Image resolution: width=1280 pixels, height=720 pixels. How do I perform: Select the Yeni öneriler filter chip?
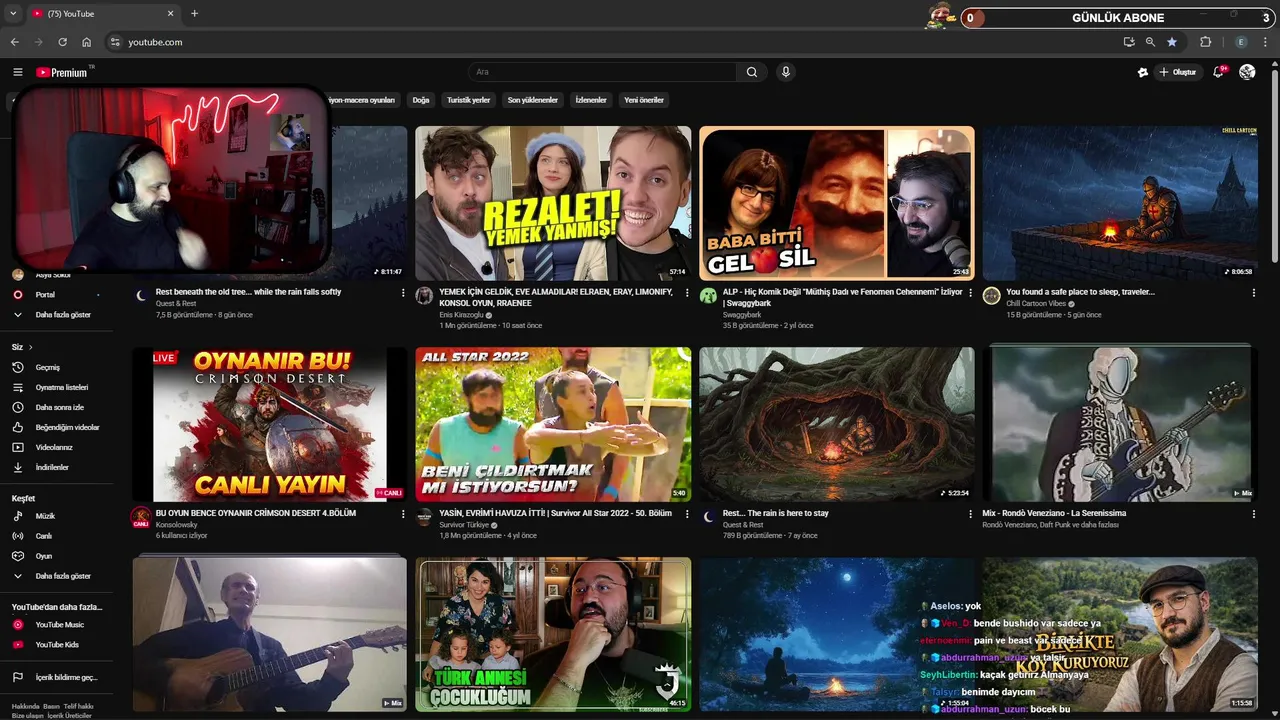(x=644, y=100)
